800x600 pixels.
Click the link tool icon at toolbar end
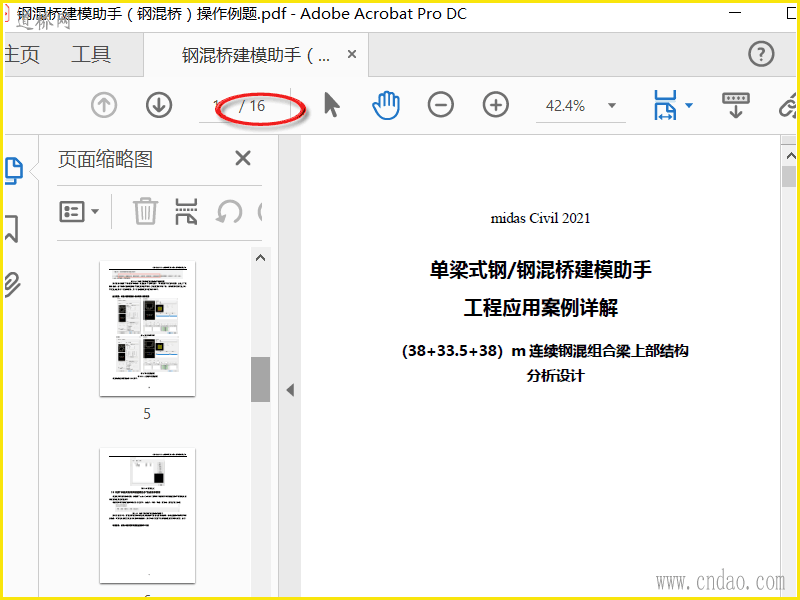pos(788,105)
